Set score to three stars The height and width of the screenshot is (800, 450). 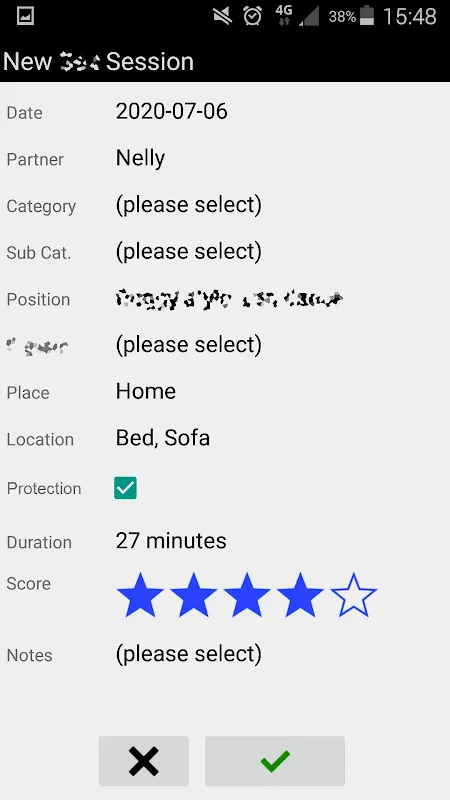pyautogui.click(x=247, y=595)
